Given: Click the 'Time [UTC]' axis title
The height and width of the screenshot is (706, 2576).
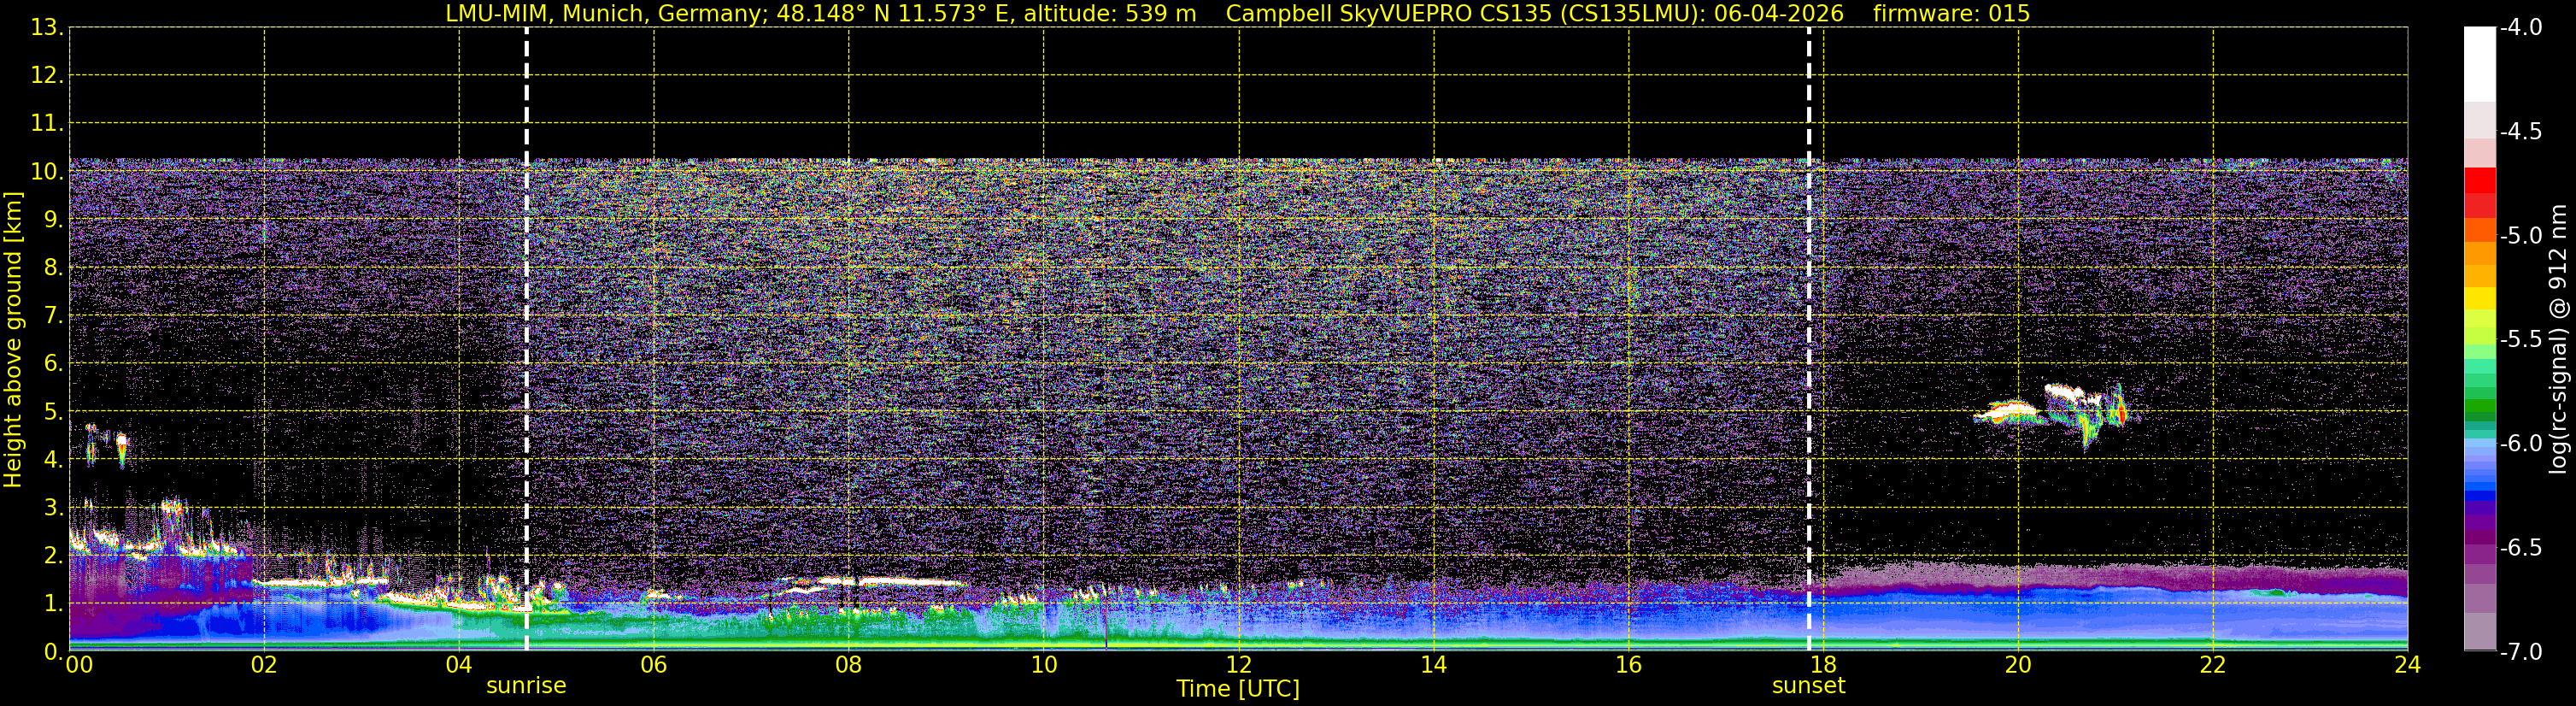Looking at the screenshot, I should [1238, 689].
